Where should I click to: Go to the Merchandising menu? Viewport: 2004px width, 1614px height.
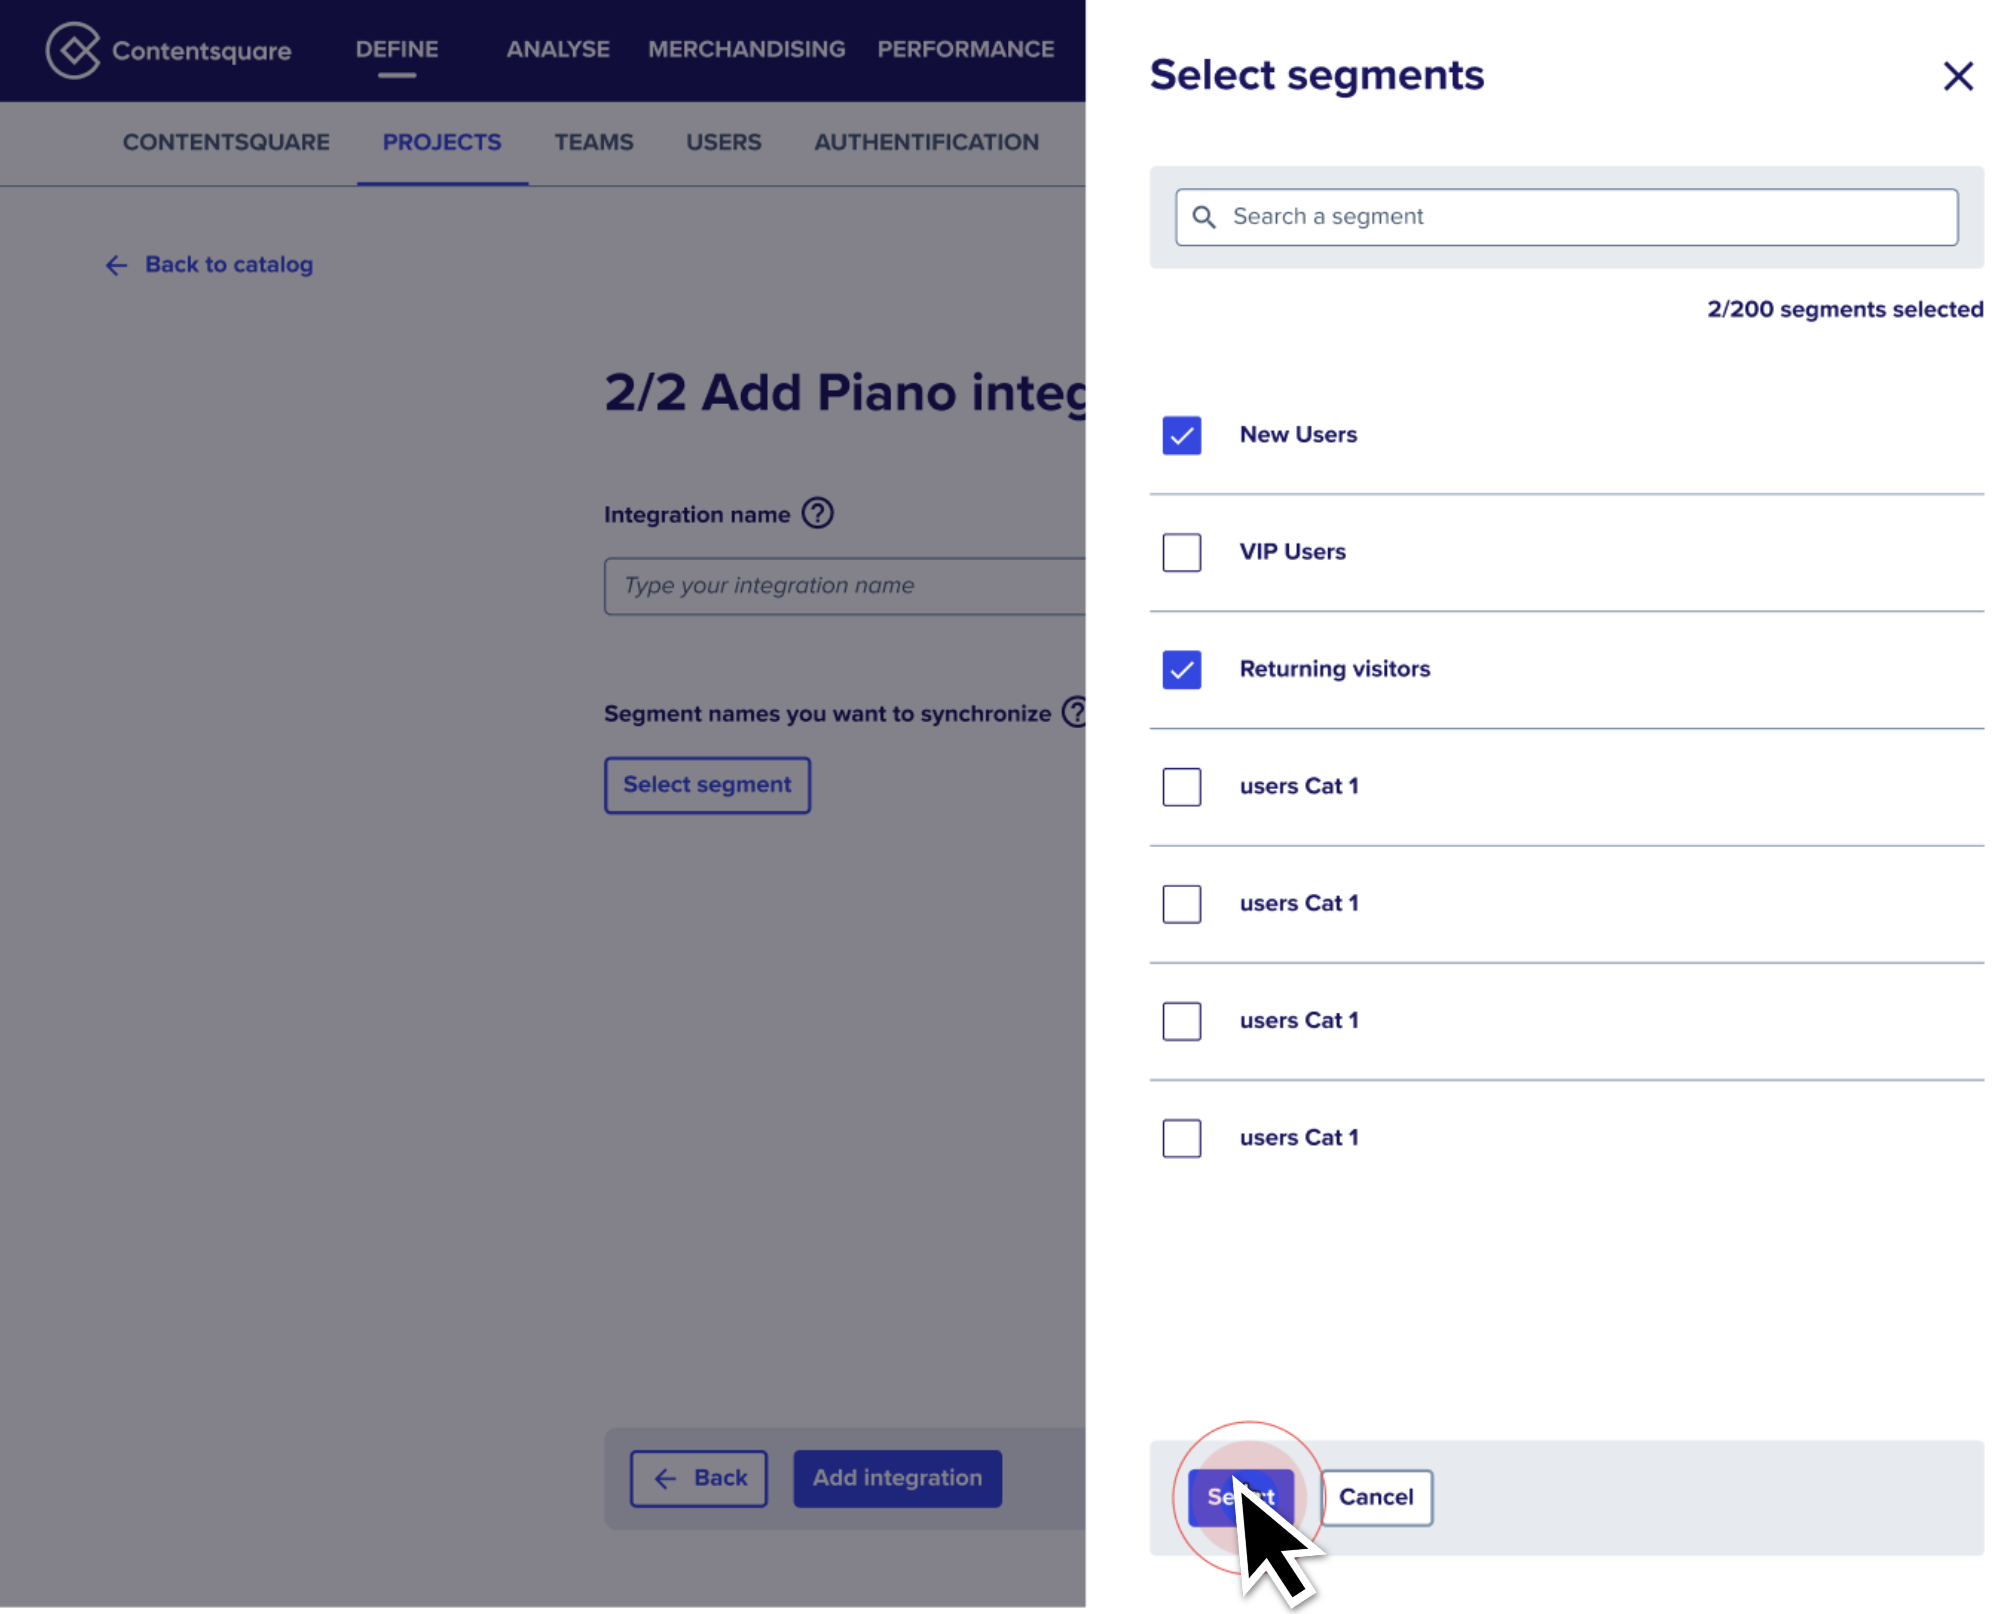click(746, 50)
